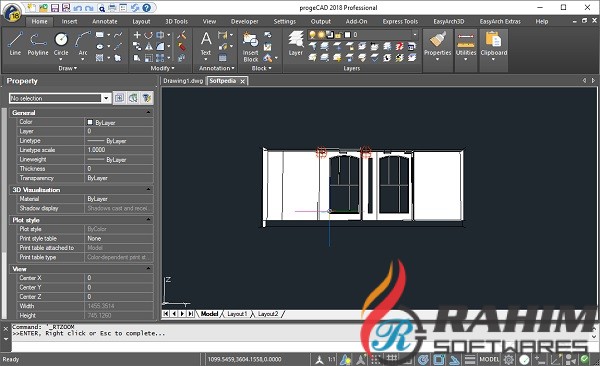Image resolution: width=600 pixels, height=366 pixels.
Task: Click the progeCAD application logo button
Action: [x=12, y=12]
